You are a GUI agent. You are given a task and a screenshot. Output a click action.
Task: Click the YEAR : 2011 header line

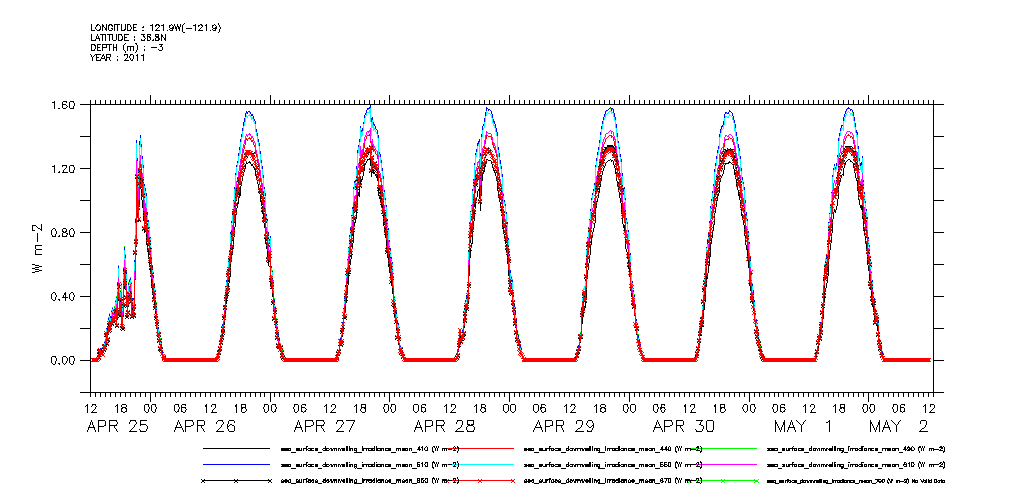pos(118,57)
